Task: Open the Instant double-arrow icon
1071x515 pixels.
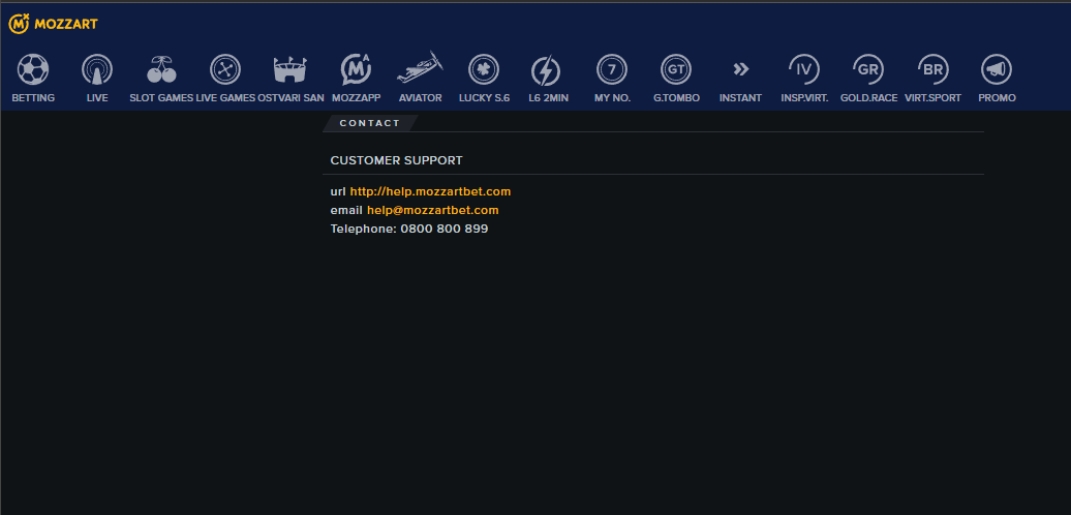Action: coord(740,69)
